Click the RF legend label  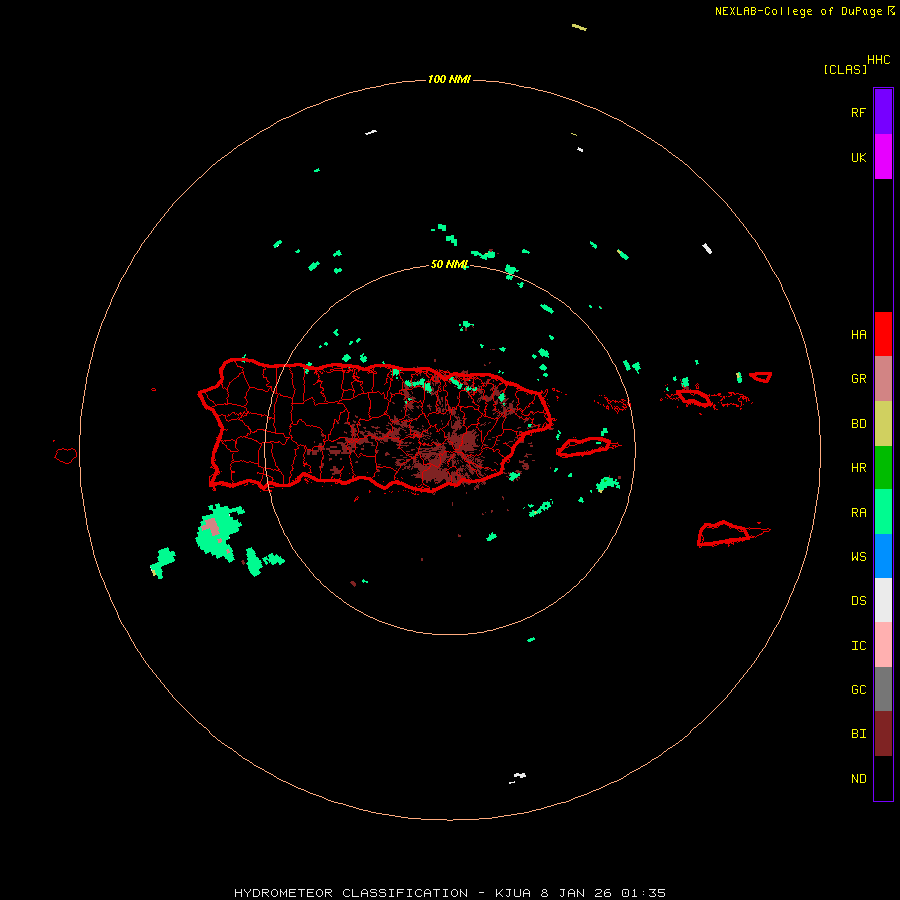(x=858, y=112)
